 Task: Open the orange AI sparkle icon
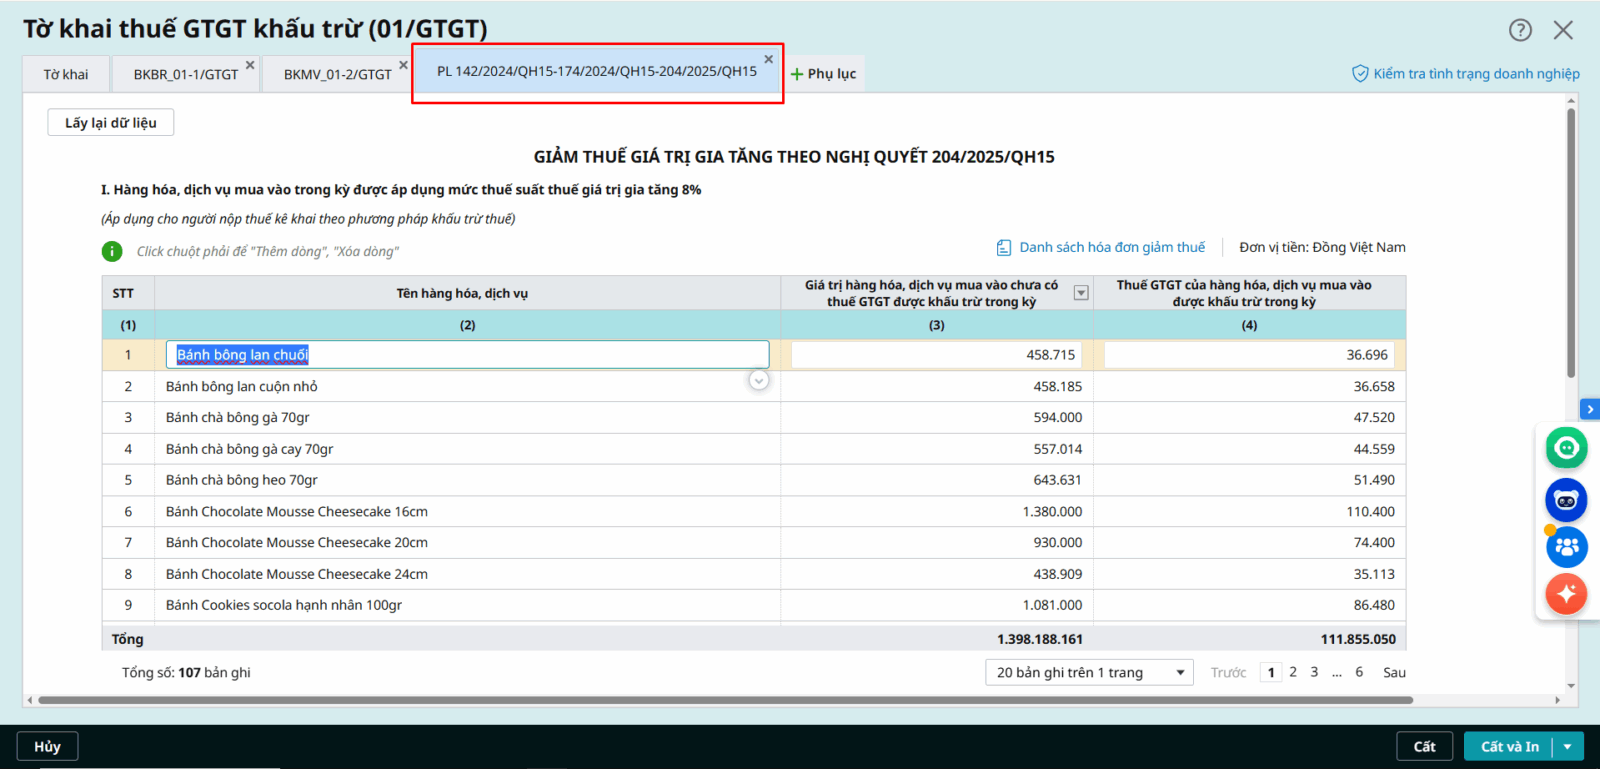1566,594
